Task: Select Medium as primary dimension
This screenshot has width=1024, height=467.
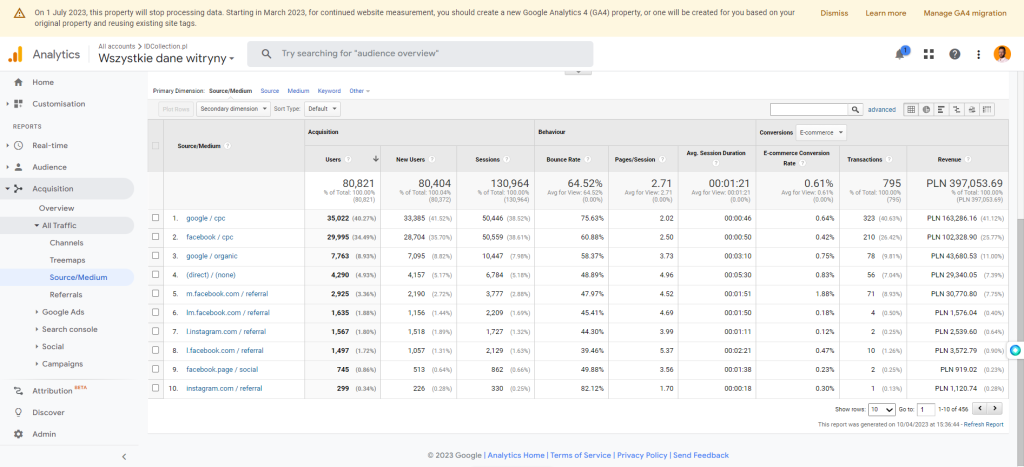Action: point(298,91)
